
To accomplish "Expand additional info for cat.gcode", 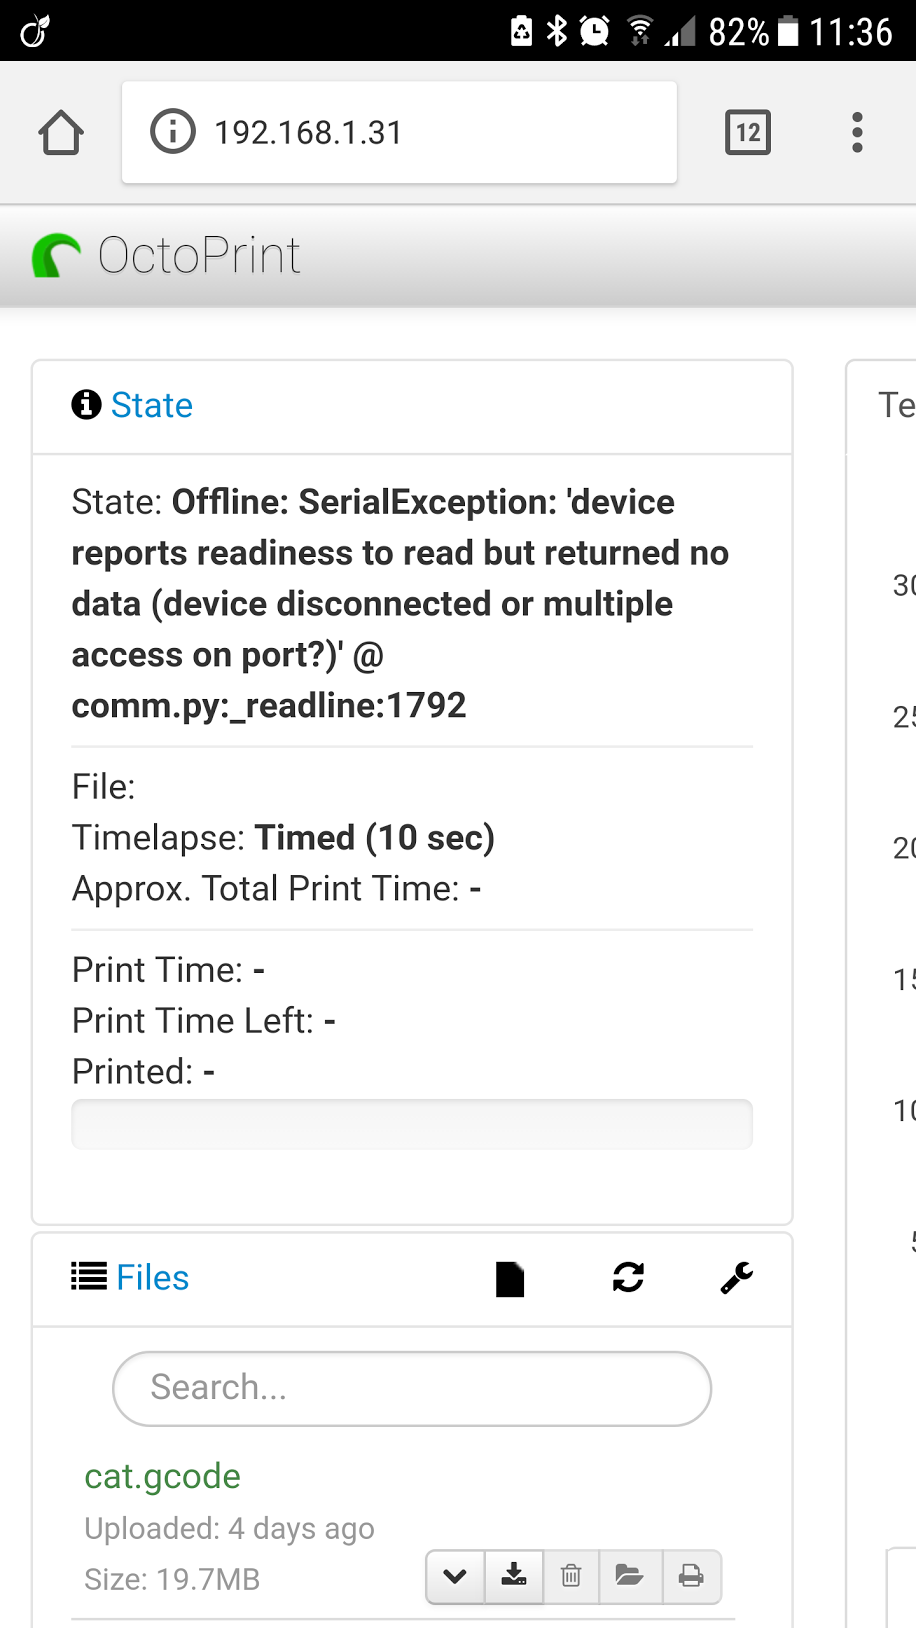I will tap(455, 1577).
